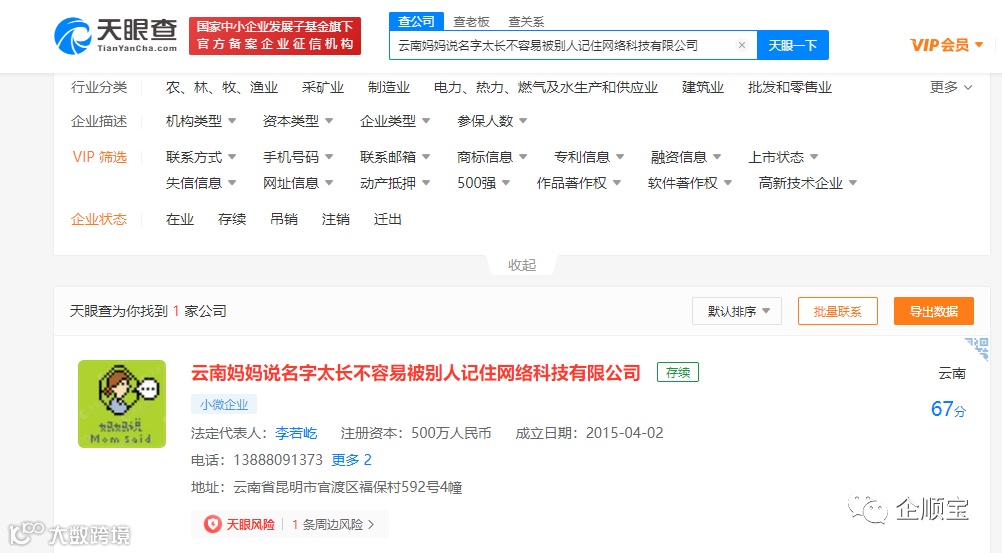
Task: Open the 机构类型 dropdown
Action: click(201, 121)
